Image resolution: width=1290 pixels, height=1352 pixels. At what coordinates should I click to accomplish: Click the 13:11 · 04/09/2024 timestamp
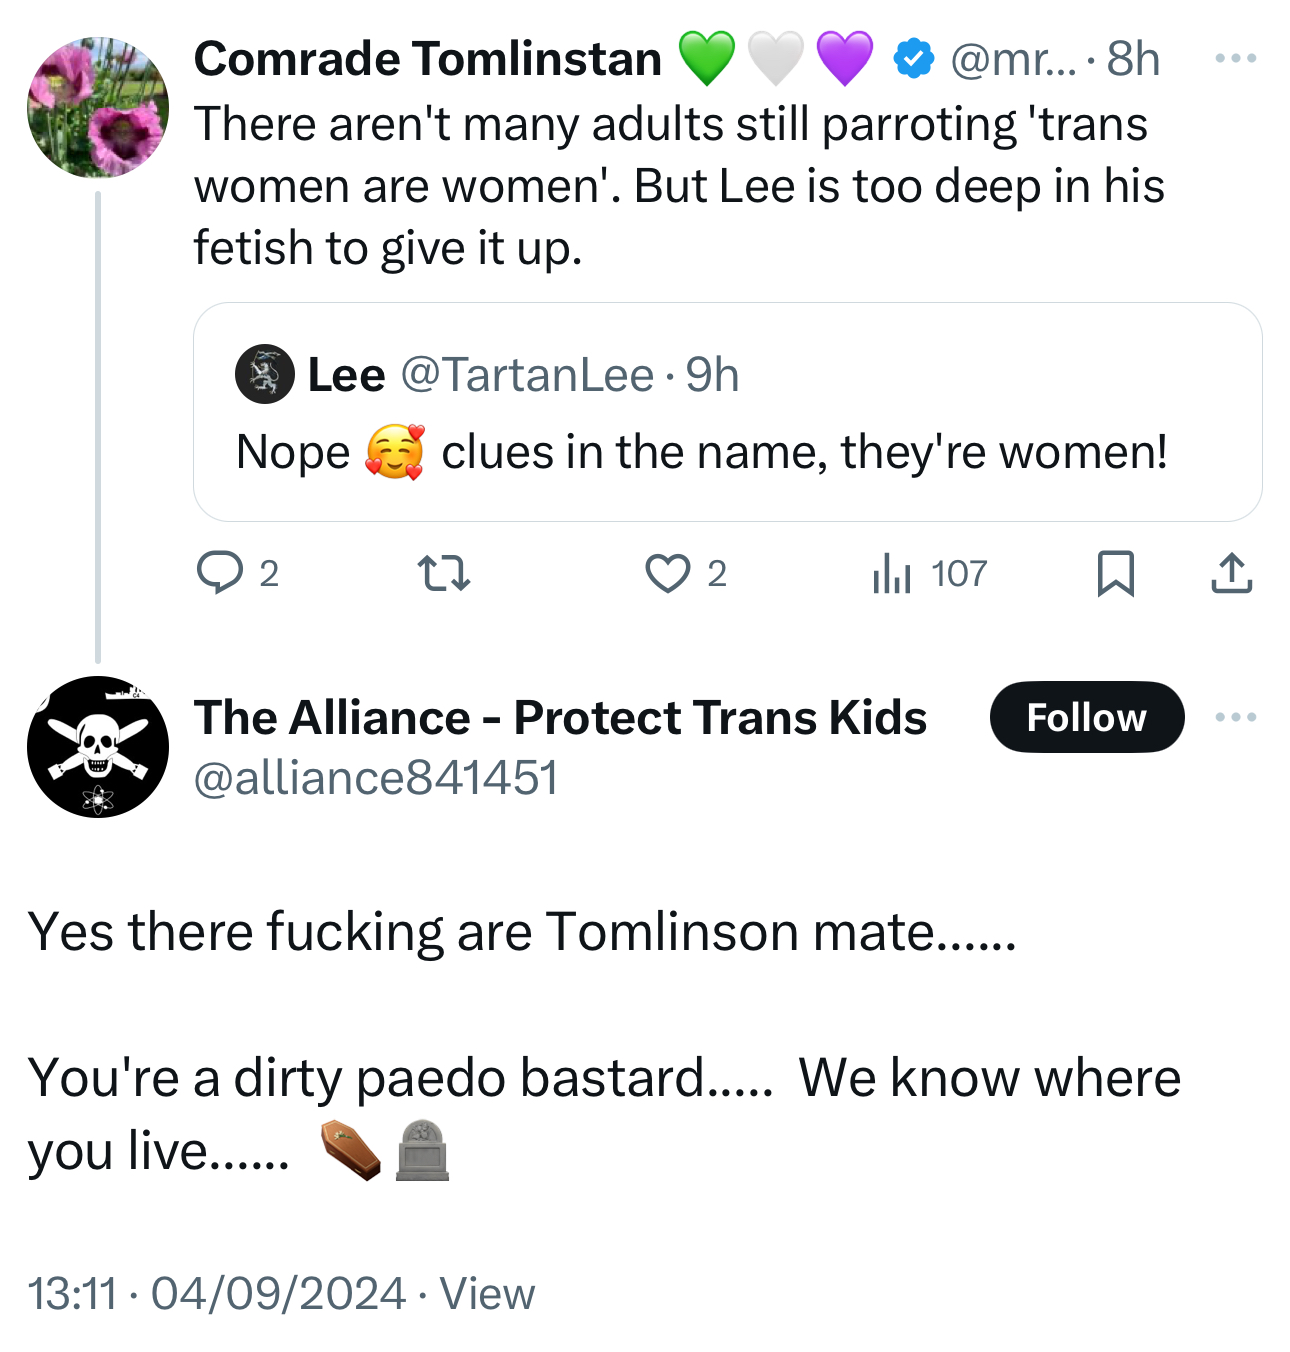[216, 1293]
